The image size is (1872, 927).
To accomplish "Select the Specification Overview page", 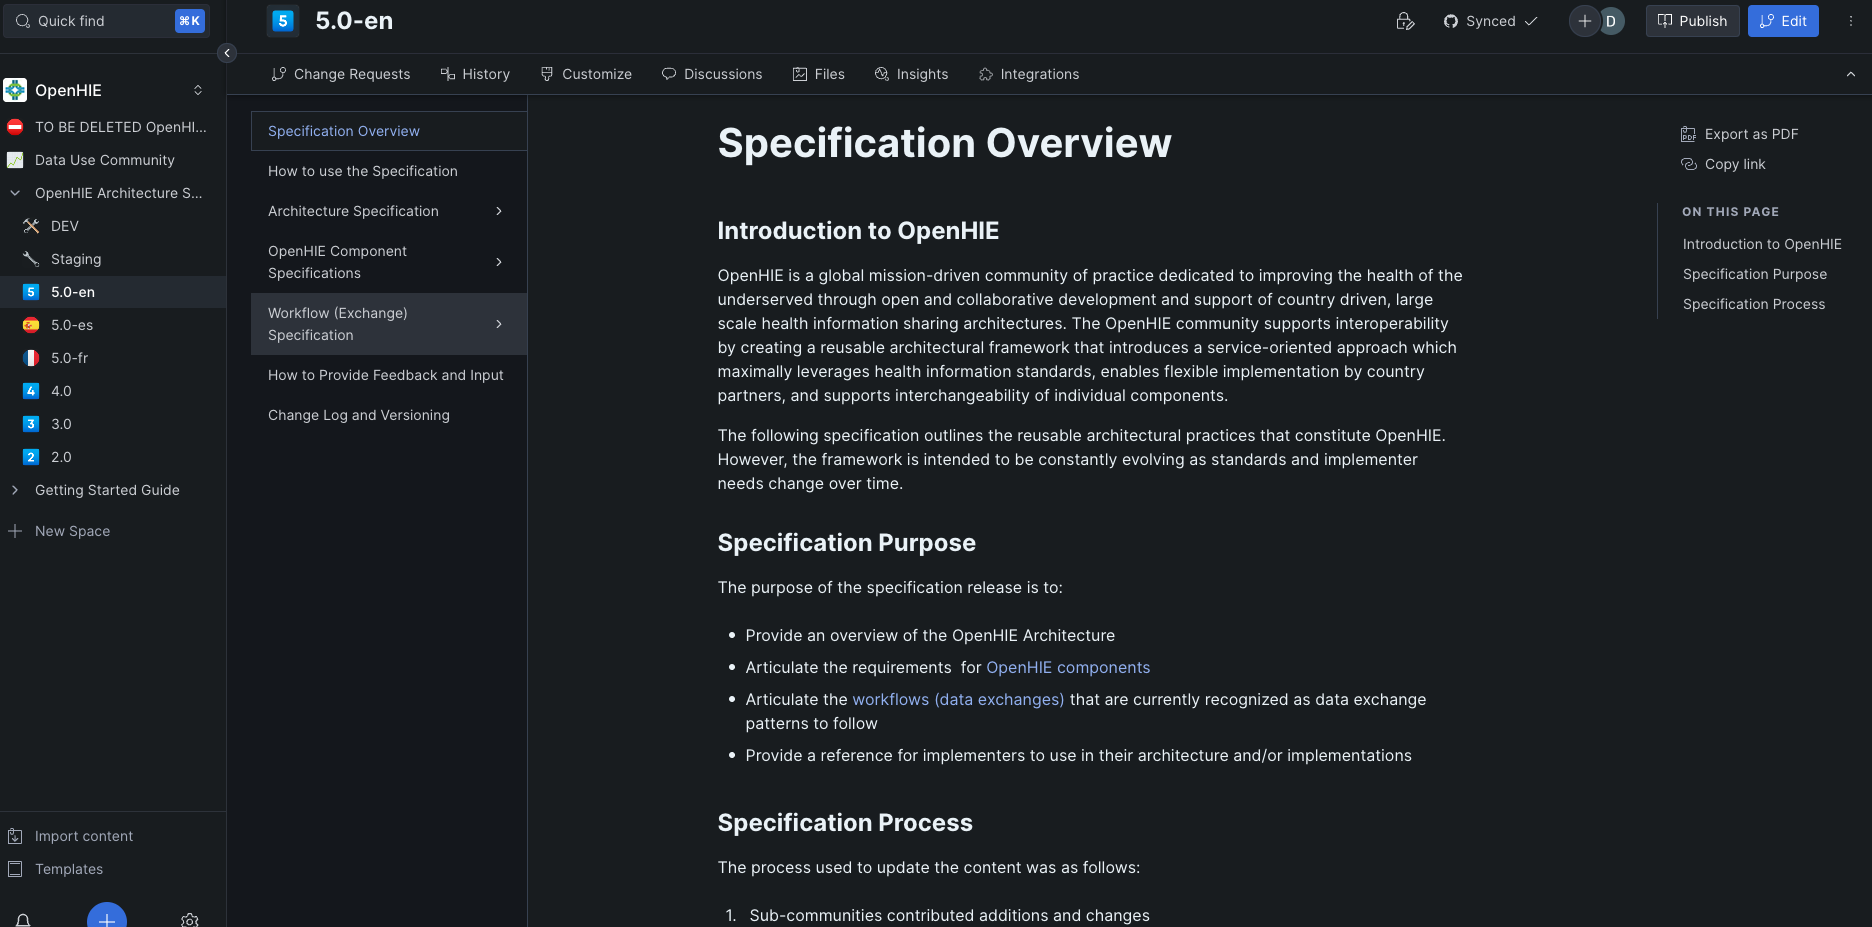I will (x=389, y=131).
